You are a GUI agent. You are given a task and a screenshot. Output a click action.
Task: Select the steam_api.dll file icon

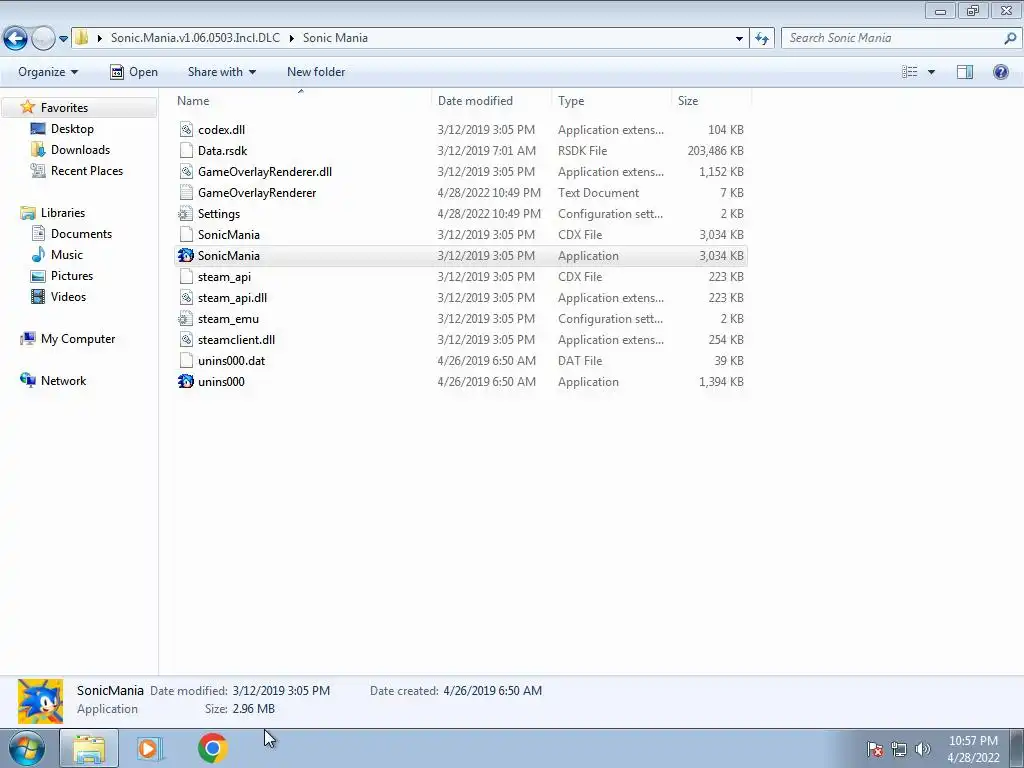coord(186,298)
